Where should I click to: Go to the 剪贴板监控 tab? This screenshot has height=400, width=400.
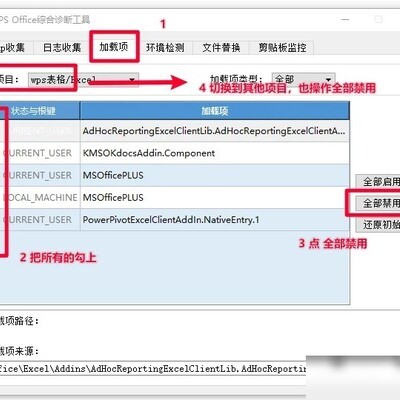pos(282,48)
